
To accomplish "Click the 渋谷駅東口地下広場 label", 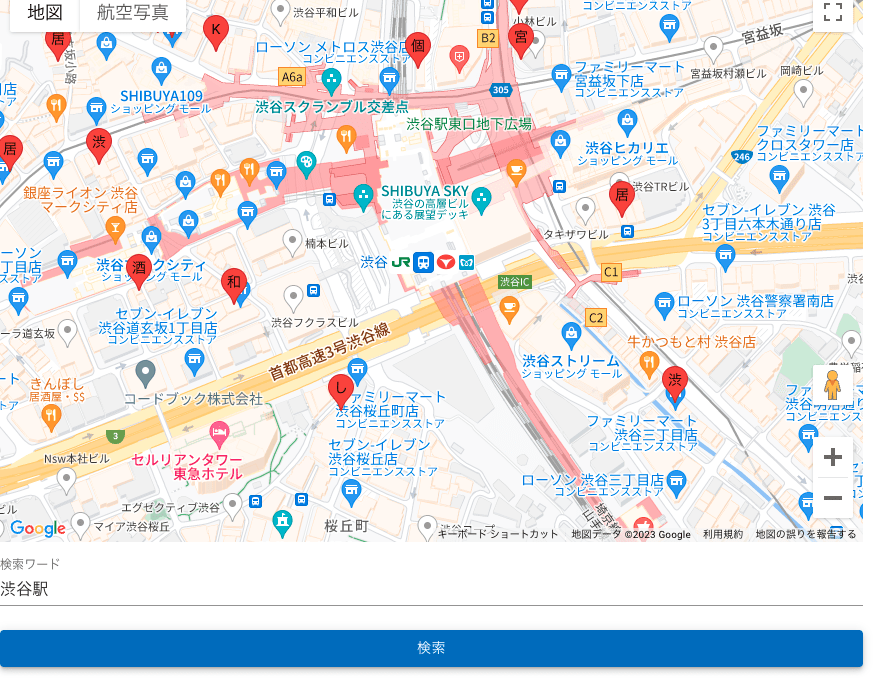I will click(469, 124).
